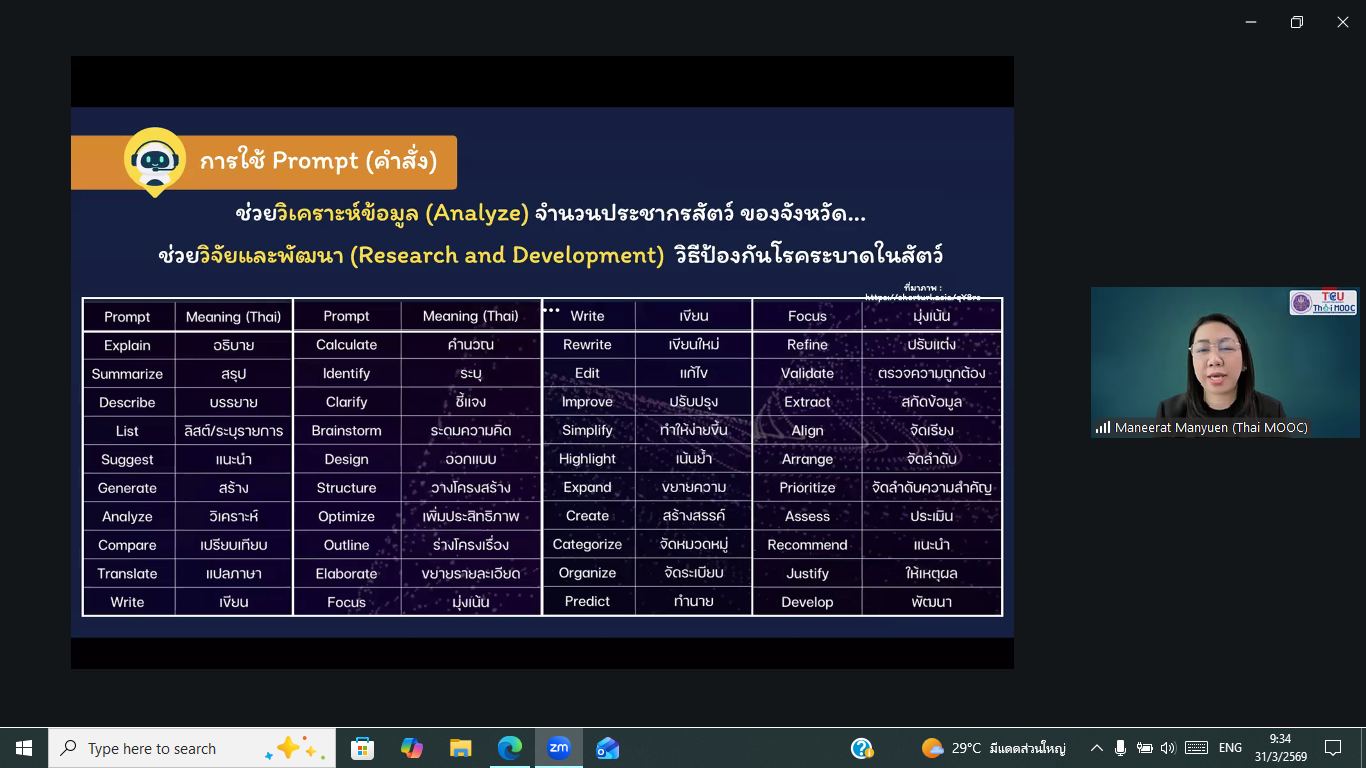Click the microphone icon in the system tray
This screenshot has width=1366, height=768.
click(1120, 748)
